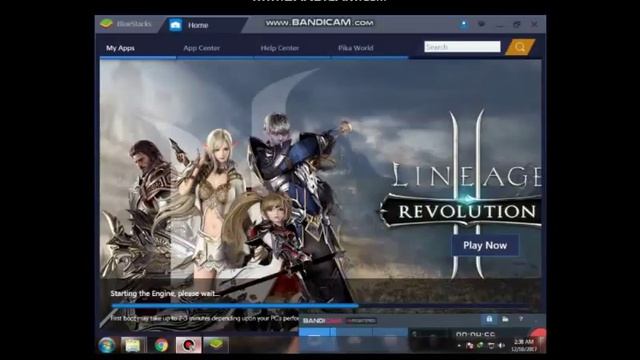The image size is (640, 360).
Task: Click the taskbar clock showing 2:38 AM
Action: [x=524, y=345]
